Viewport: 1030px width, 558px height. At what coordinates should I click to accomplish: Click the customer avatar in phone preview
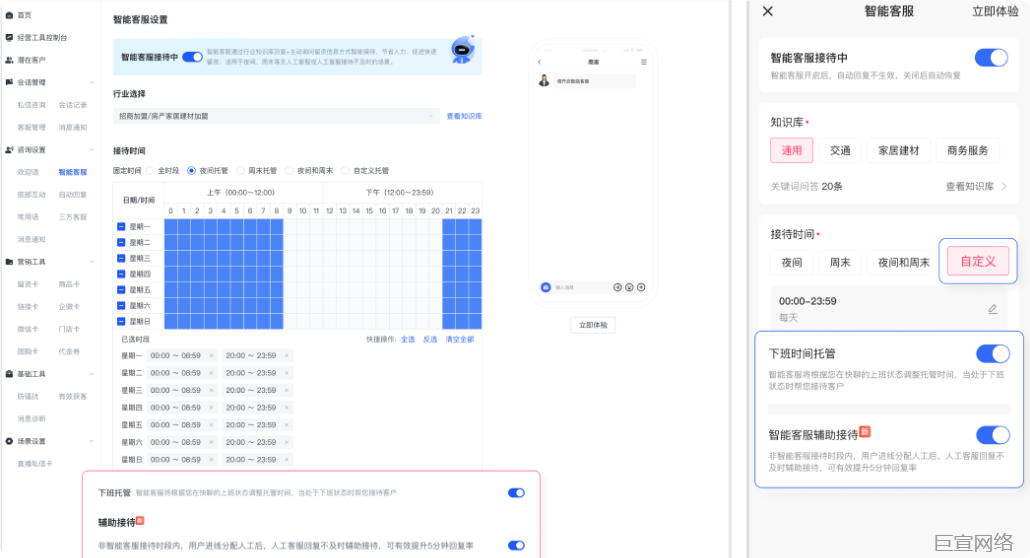click(x=544, y=81)
